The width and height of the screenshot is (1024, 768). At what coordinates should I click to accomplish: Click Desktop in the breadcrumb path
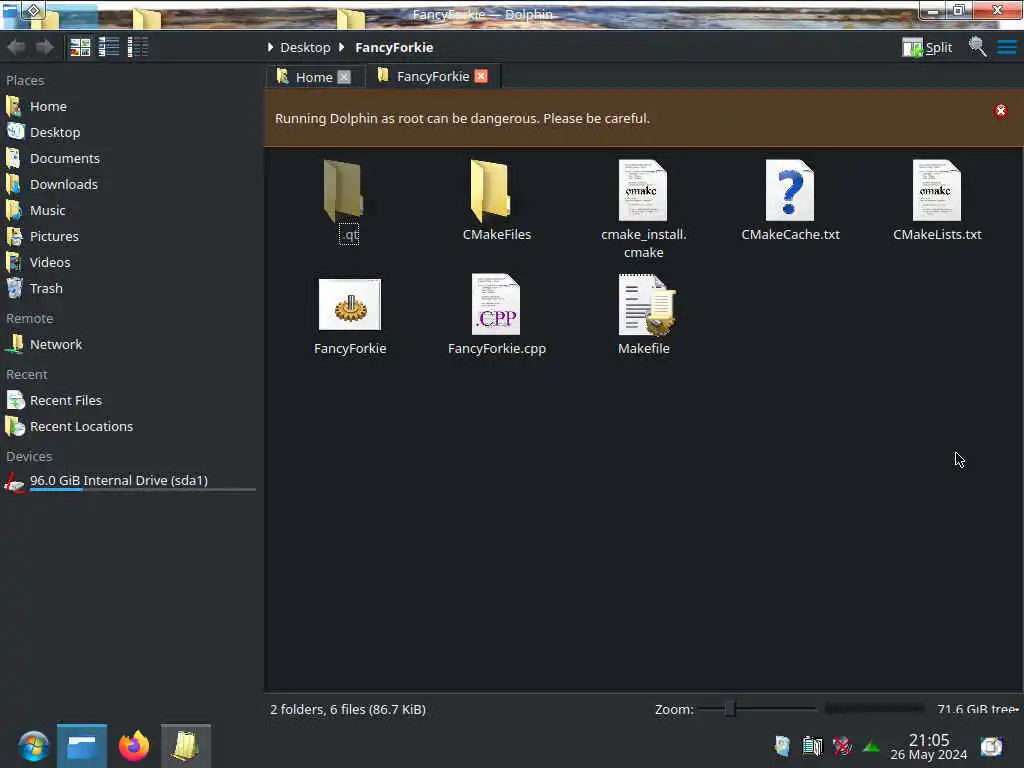[305, 48]
